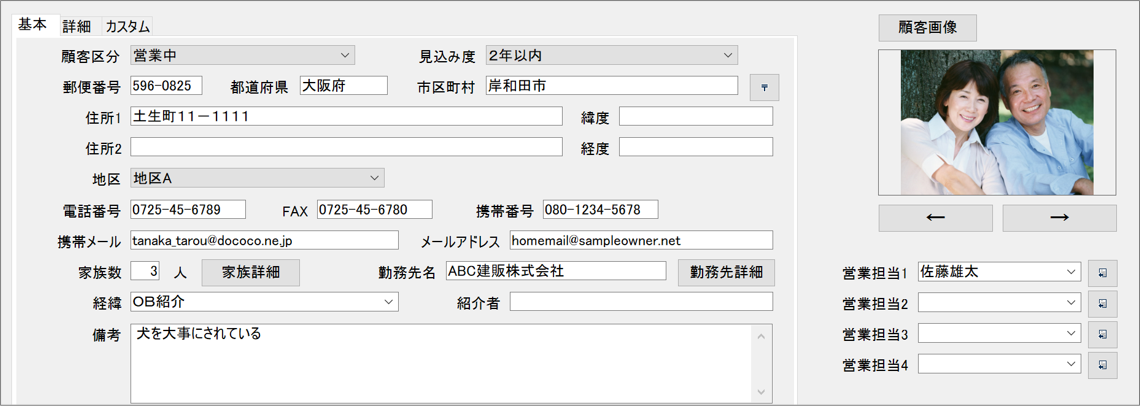1140x406 pixels.
Task: Click the 紹介者 input field
Action: point(641,301)
